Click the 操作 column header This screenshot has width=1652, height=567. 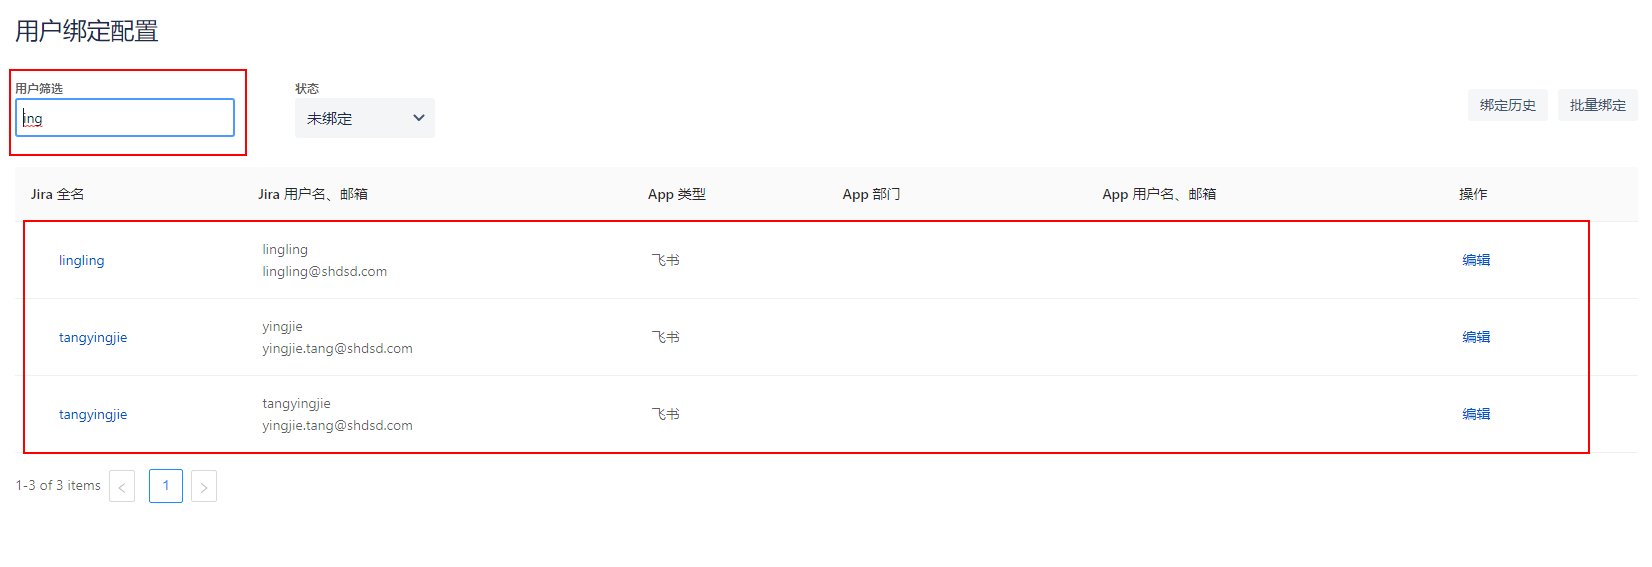coord(1472,194)
